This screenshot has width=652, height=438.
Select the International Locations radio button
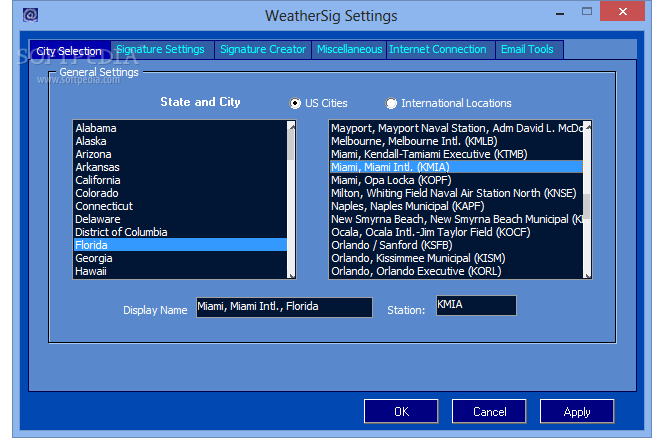coord(391,103)
